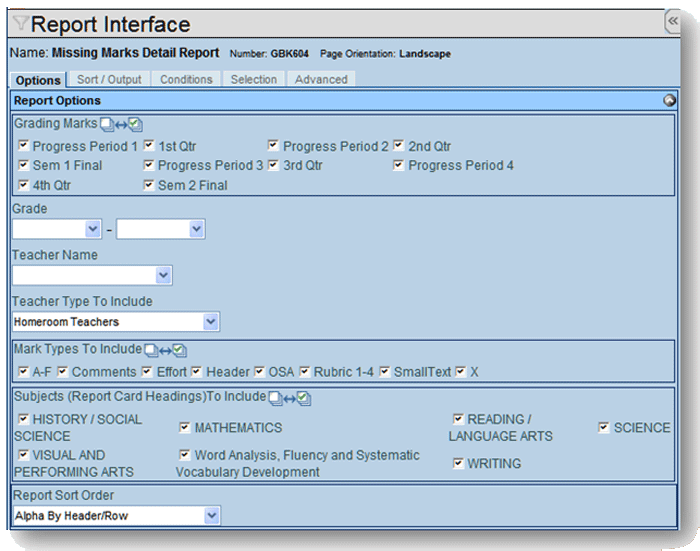Check all Grading Marks with the green-check icon
This screenshot has height=551, width=700.
136,125
